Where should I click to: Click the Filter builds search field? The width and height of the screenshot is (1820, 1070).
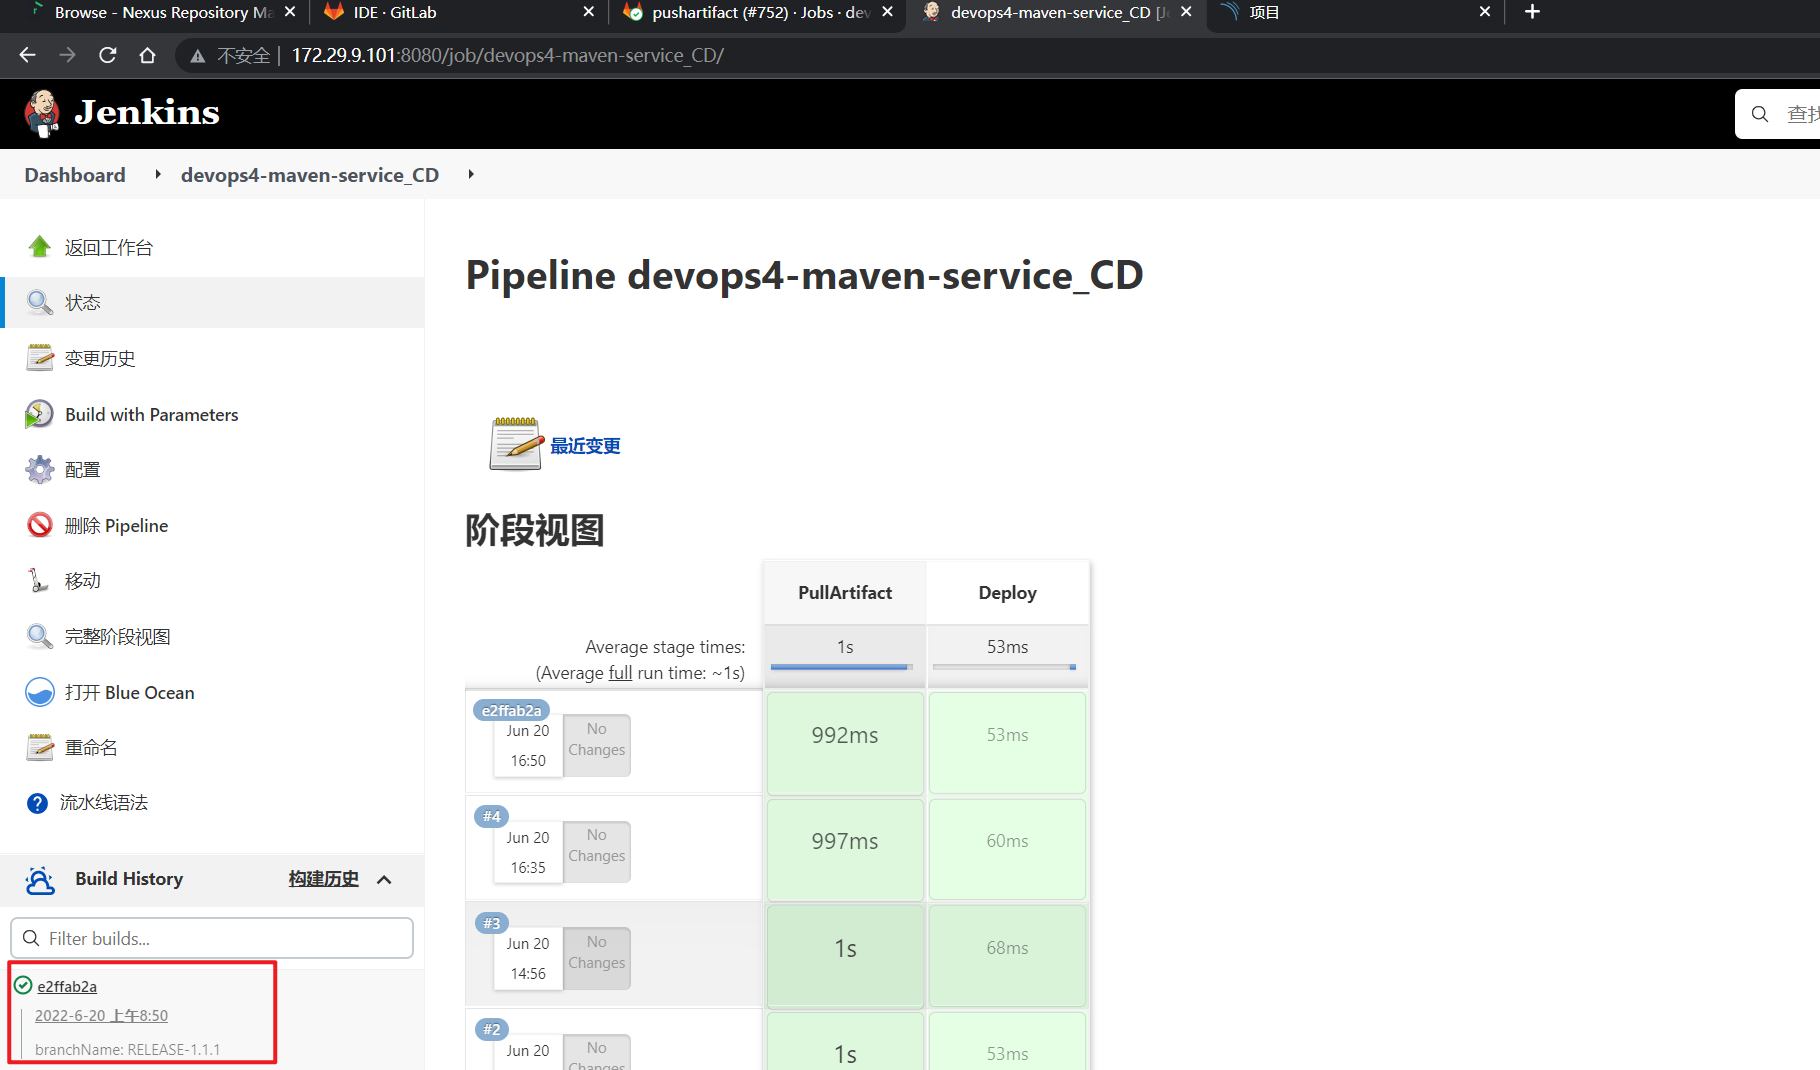(212, 938)
